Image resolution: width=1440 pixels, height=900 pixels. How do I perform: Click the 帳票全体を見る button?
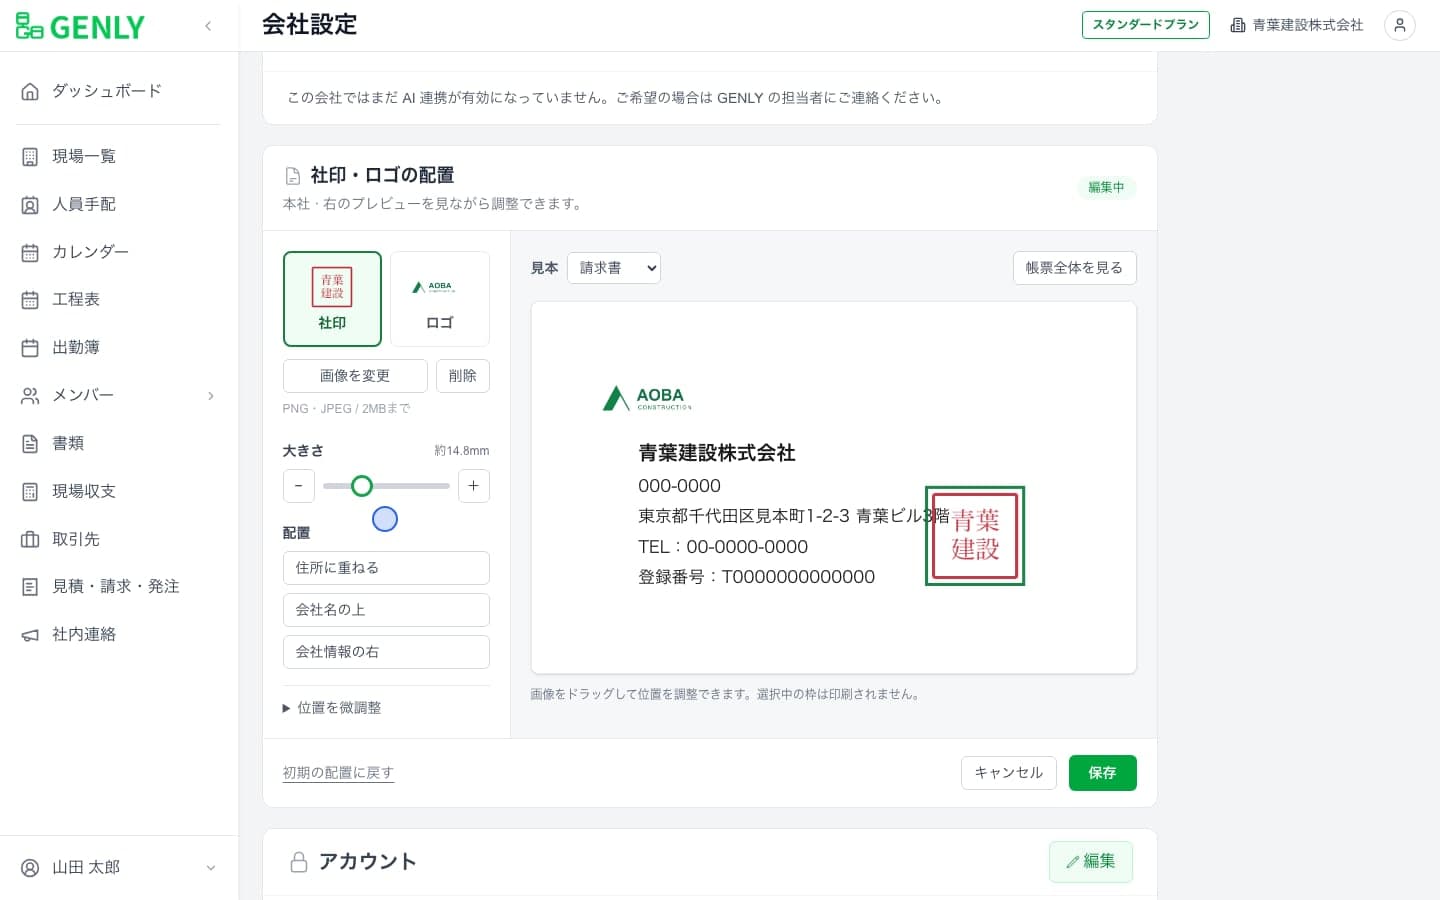coord(1075,268)
